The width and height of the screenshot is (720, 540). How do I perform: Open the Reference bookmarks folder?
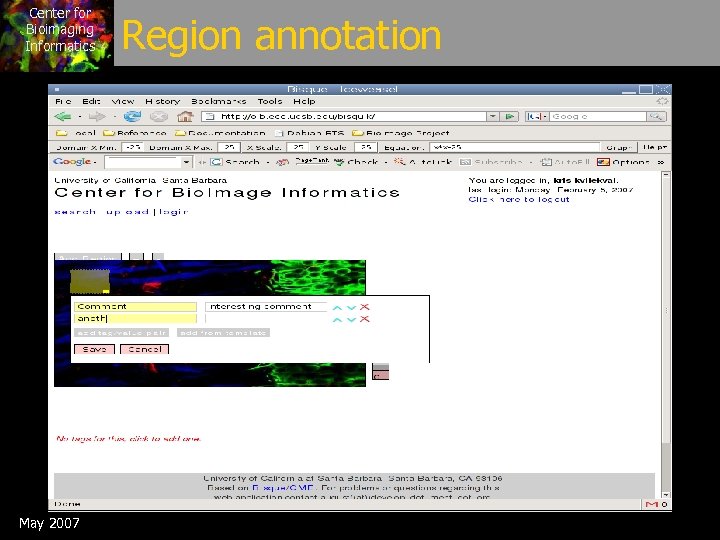[135, 133]
